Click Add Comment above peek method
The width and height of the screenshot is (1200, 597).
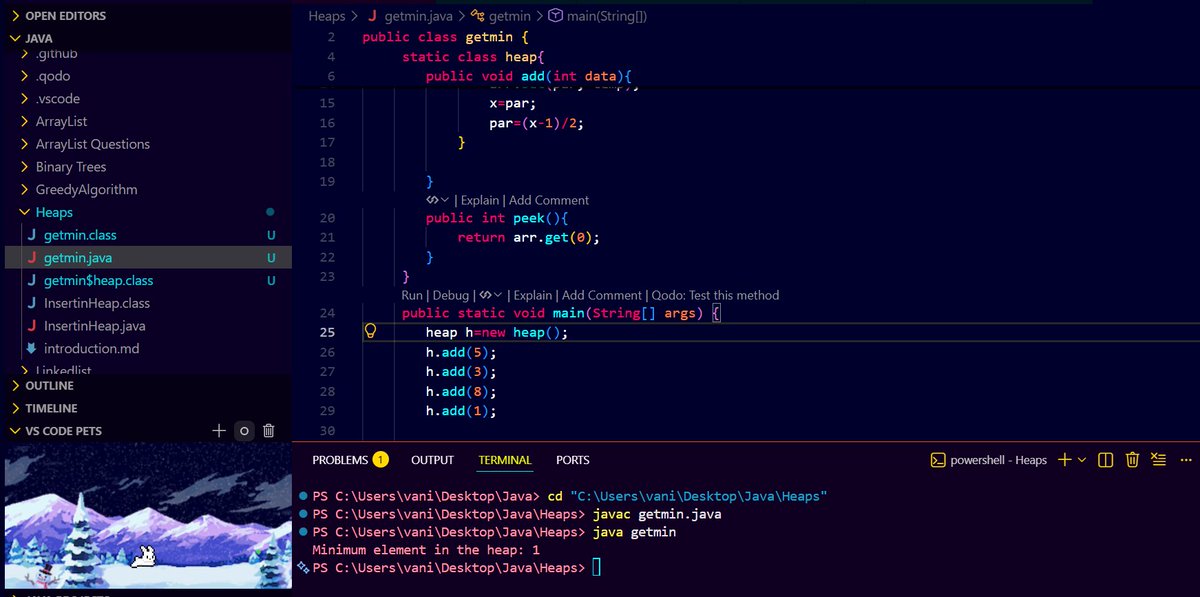(549, 200)
